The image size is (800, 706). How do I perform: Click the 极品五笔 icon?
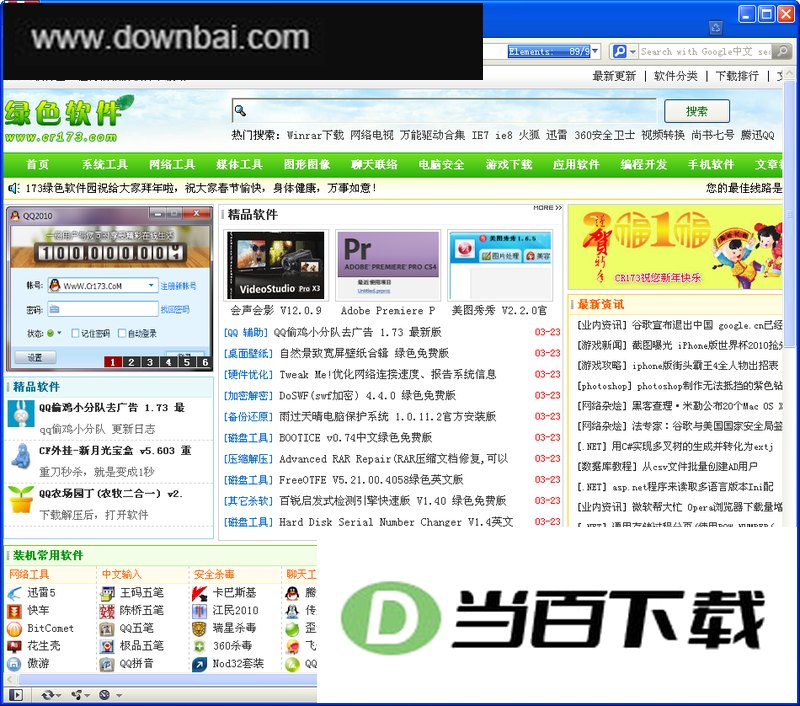107,647
